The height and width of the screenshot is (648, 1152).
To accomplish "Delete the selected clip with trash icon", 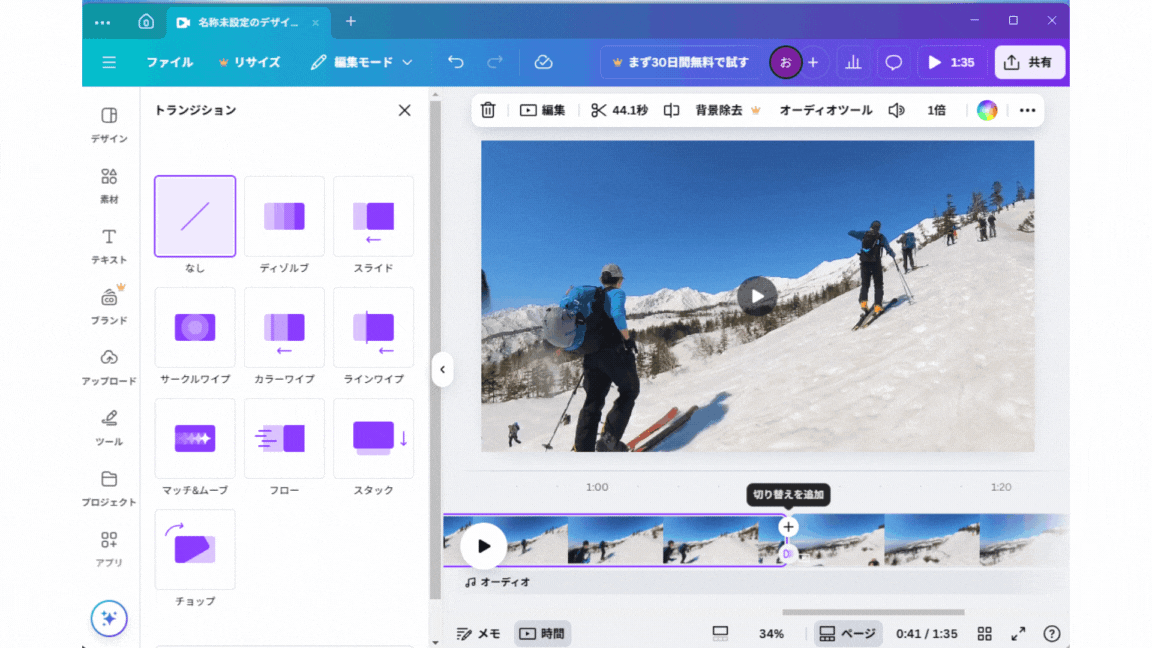I will (488, 110).
